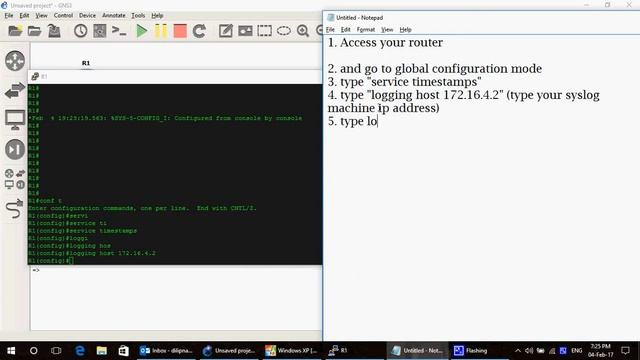Select the draw ellipse tool
Image resolution: width=640 pixels, height=360 pixels.
(284, 31)
